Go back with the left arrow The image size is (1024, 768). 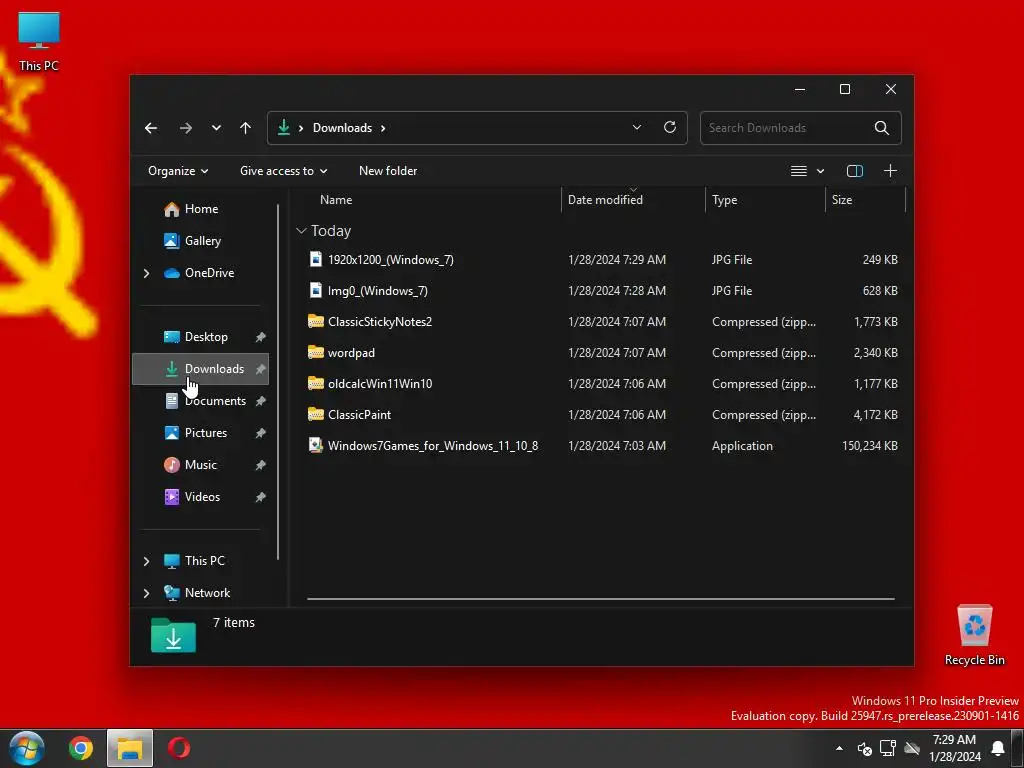point(151,128)
